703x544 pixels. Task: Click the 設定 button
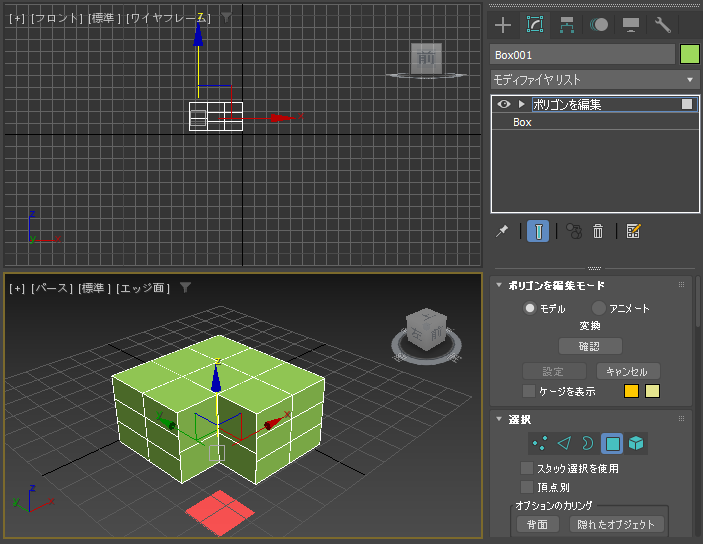pyautogui.click(x=554, y=371)
